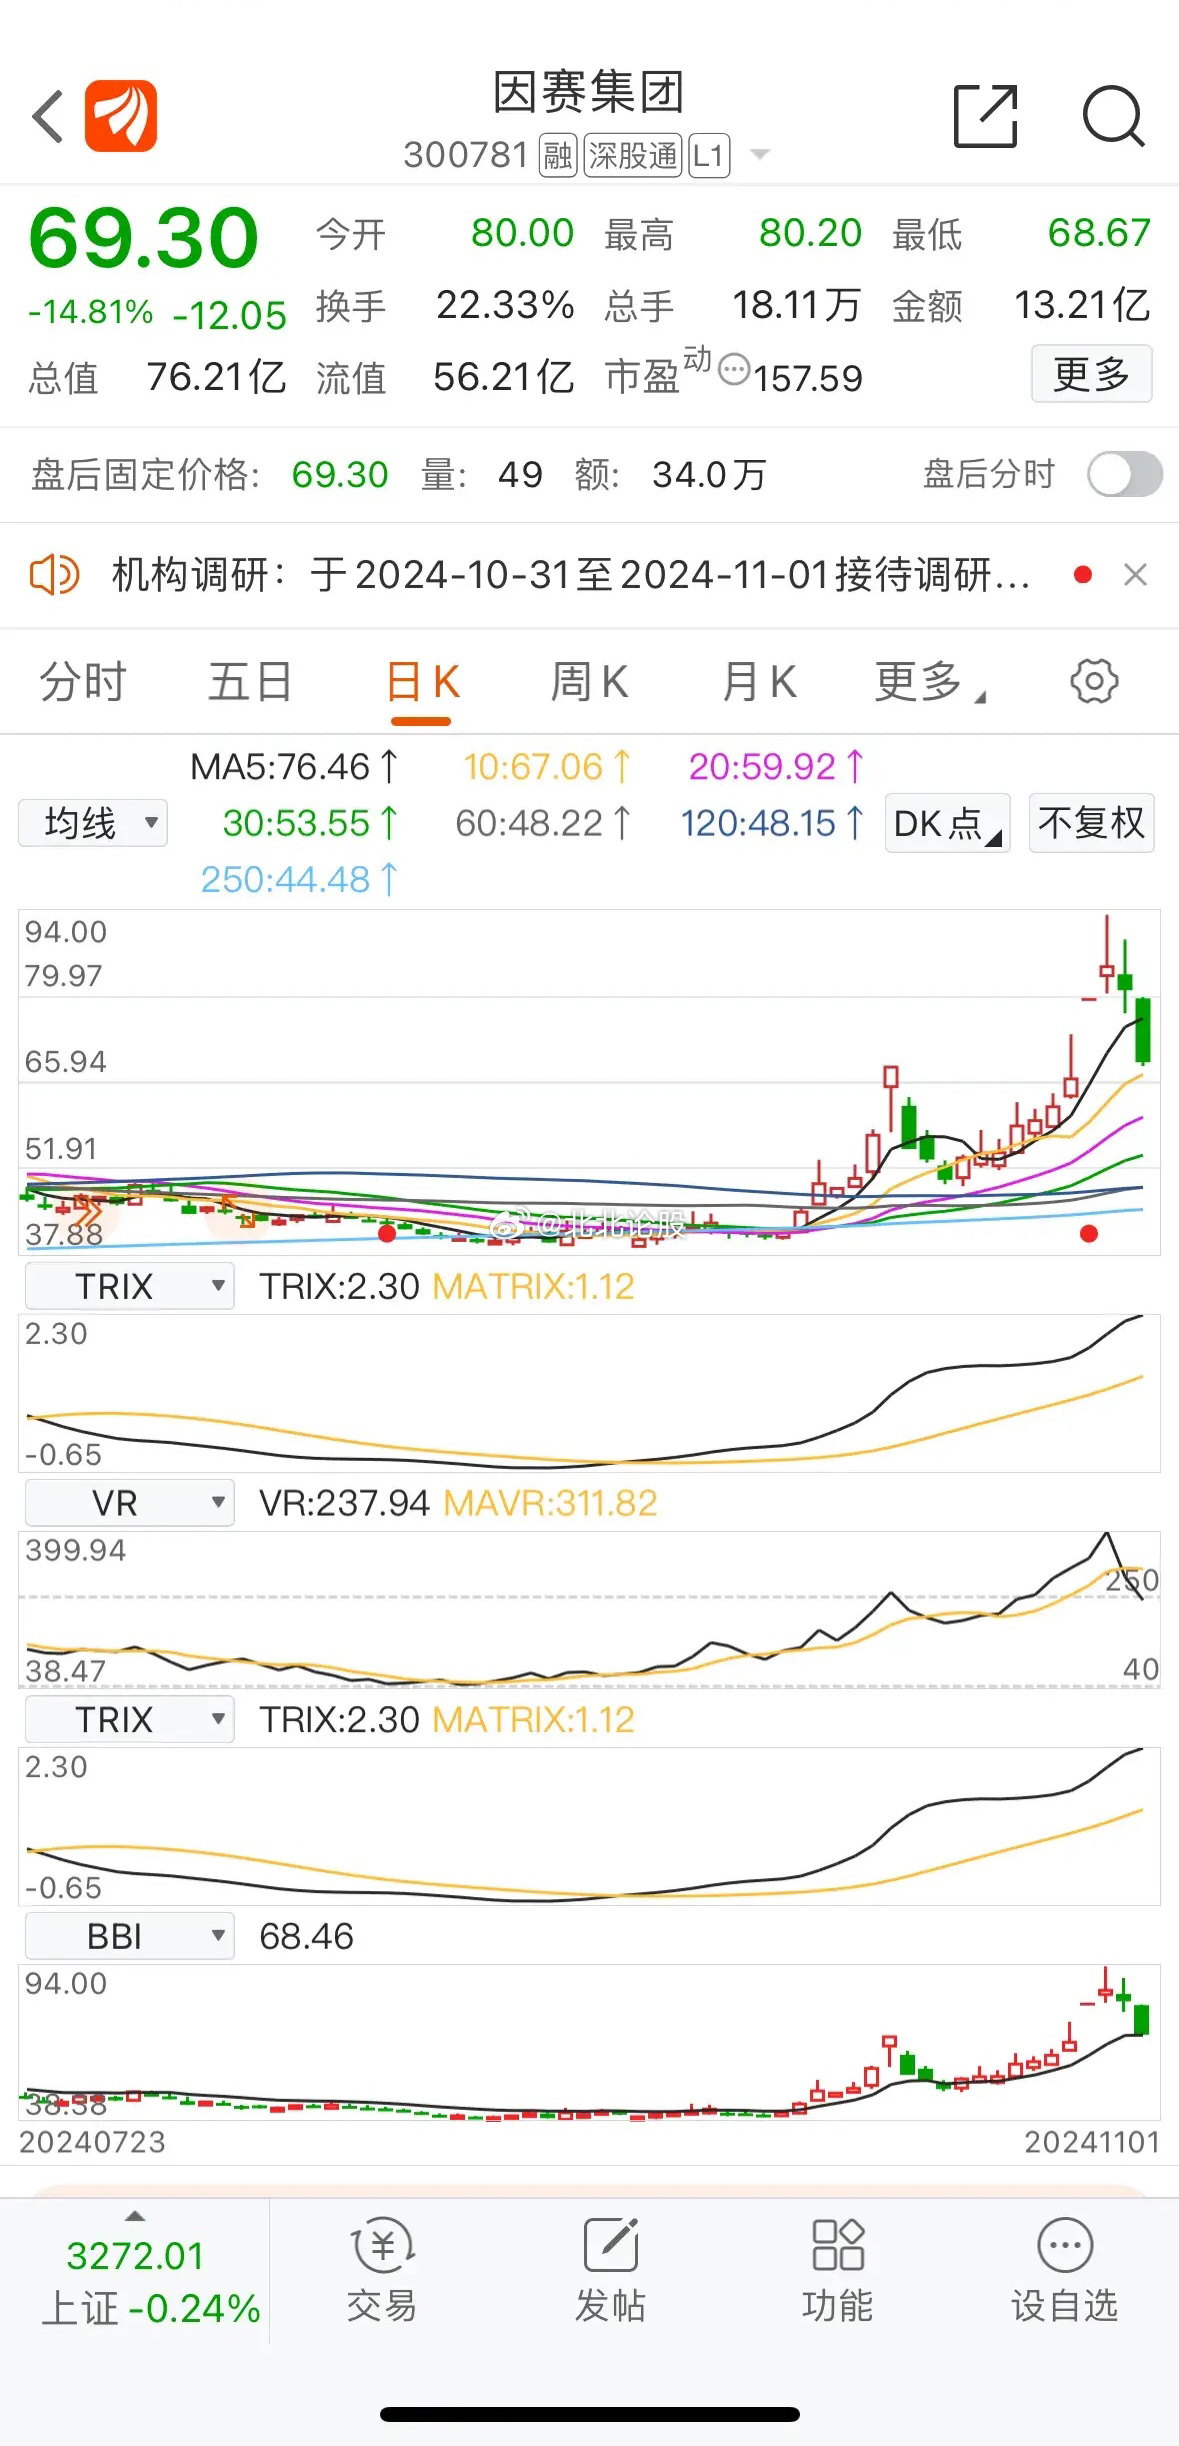This screenshot has height=2446, width=1179.
Task: Tap the 盘后固定价格 69.30 value
Action: [x=340, y=474]
